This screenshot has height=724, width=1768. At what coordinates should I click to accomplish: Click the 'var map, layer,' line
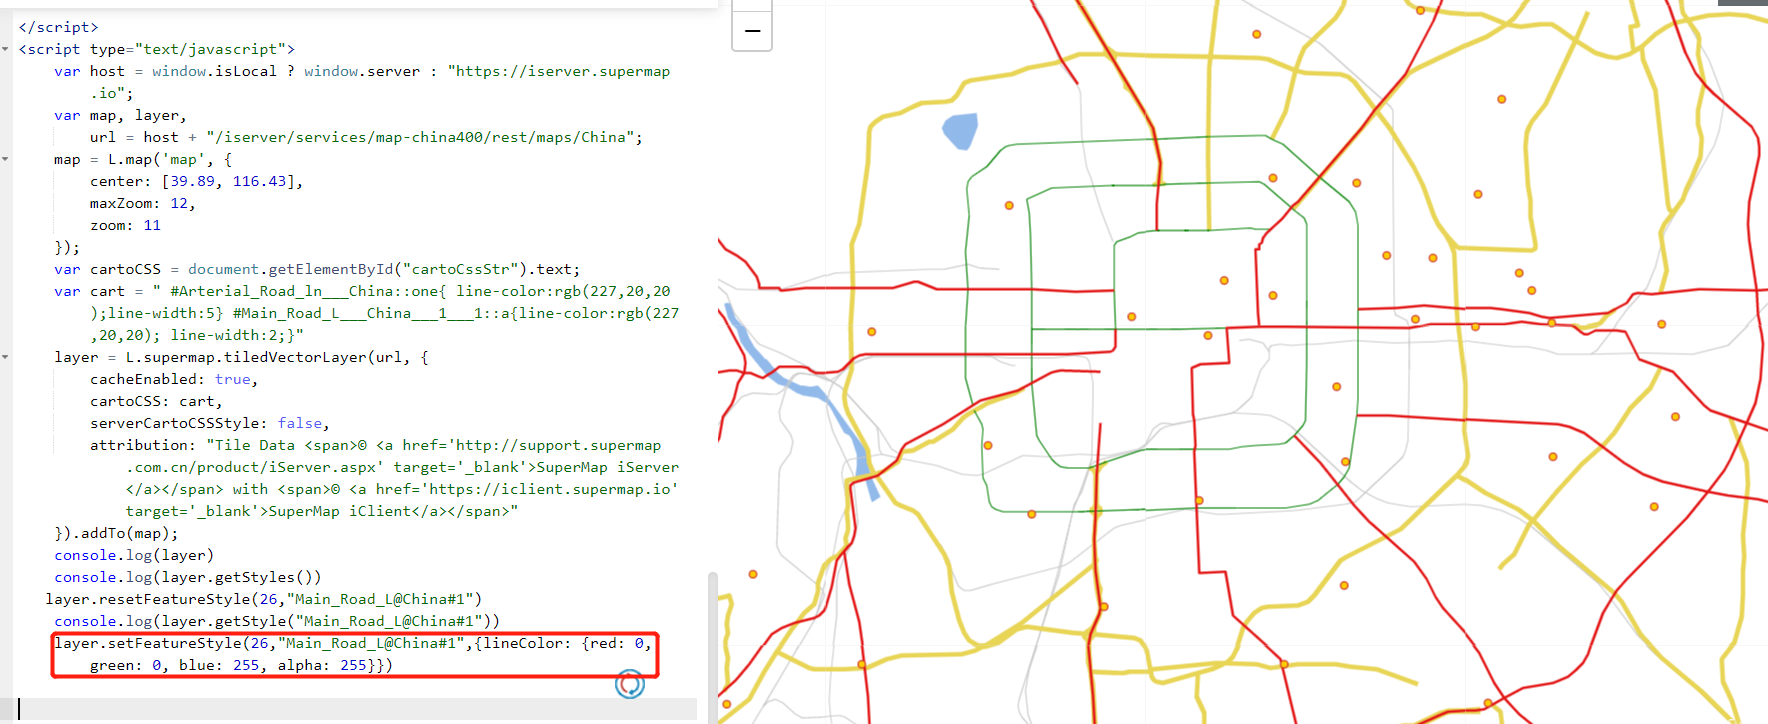pyautogui.click(x=120, y=115)
